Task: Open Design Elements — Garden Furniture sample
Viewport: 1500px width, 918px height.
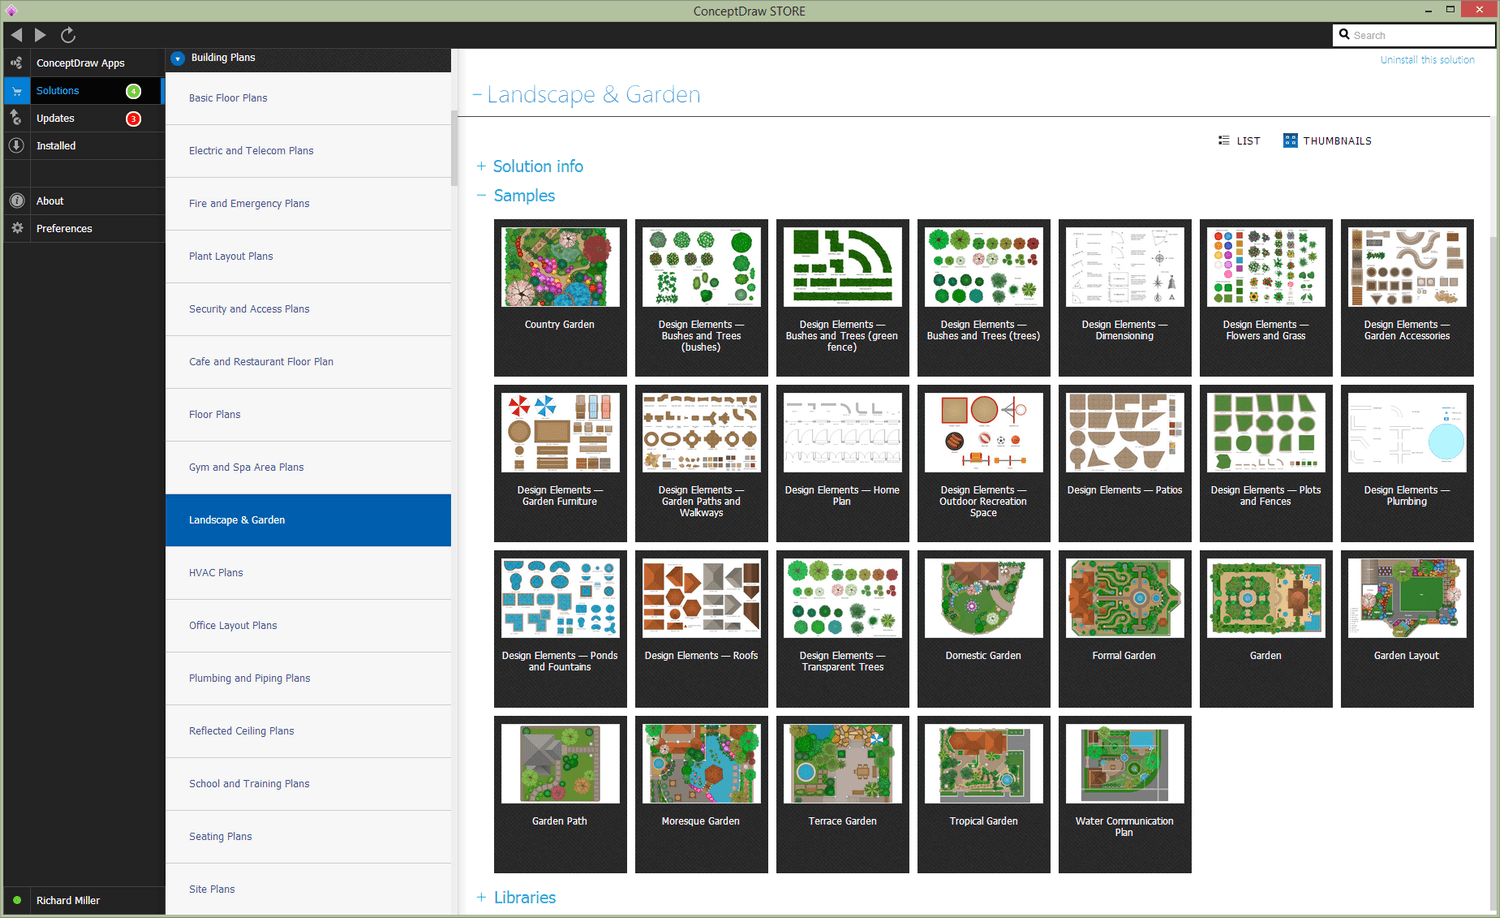Action: (x=560, y=463)
